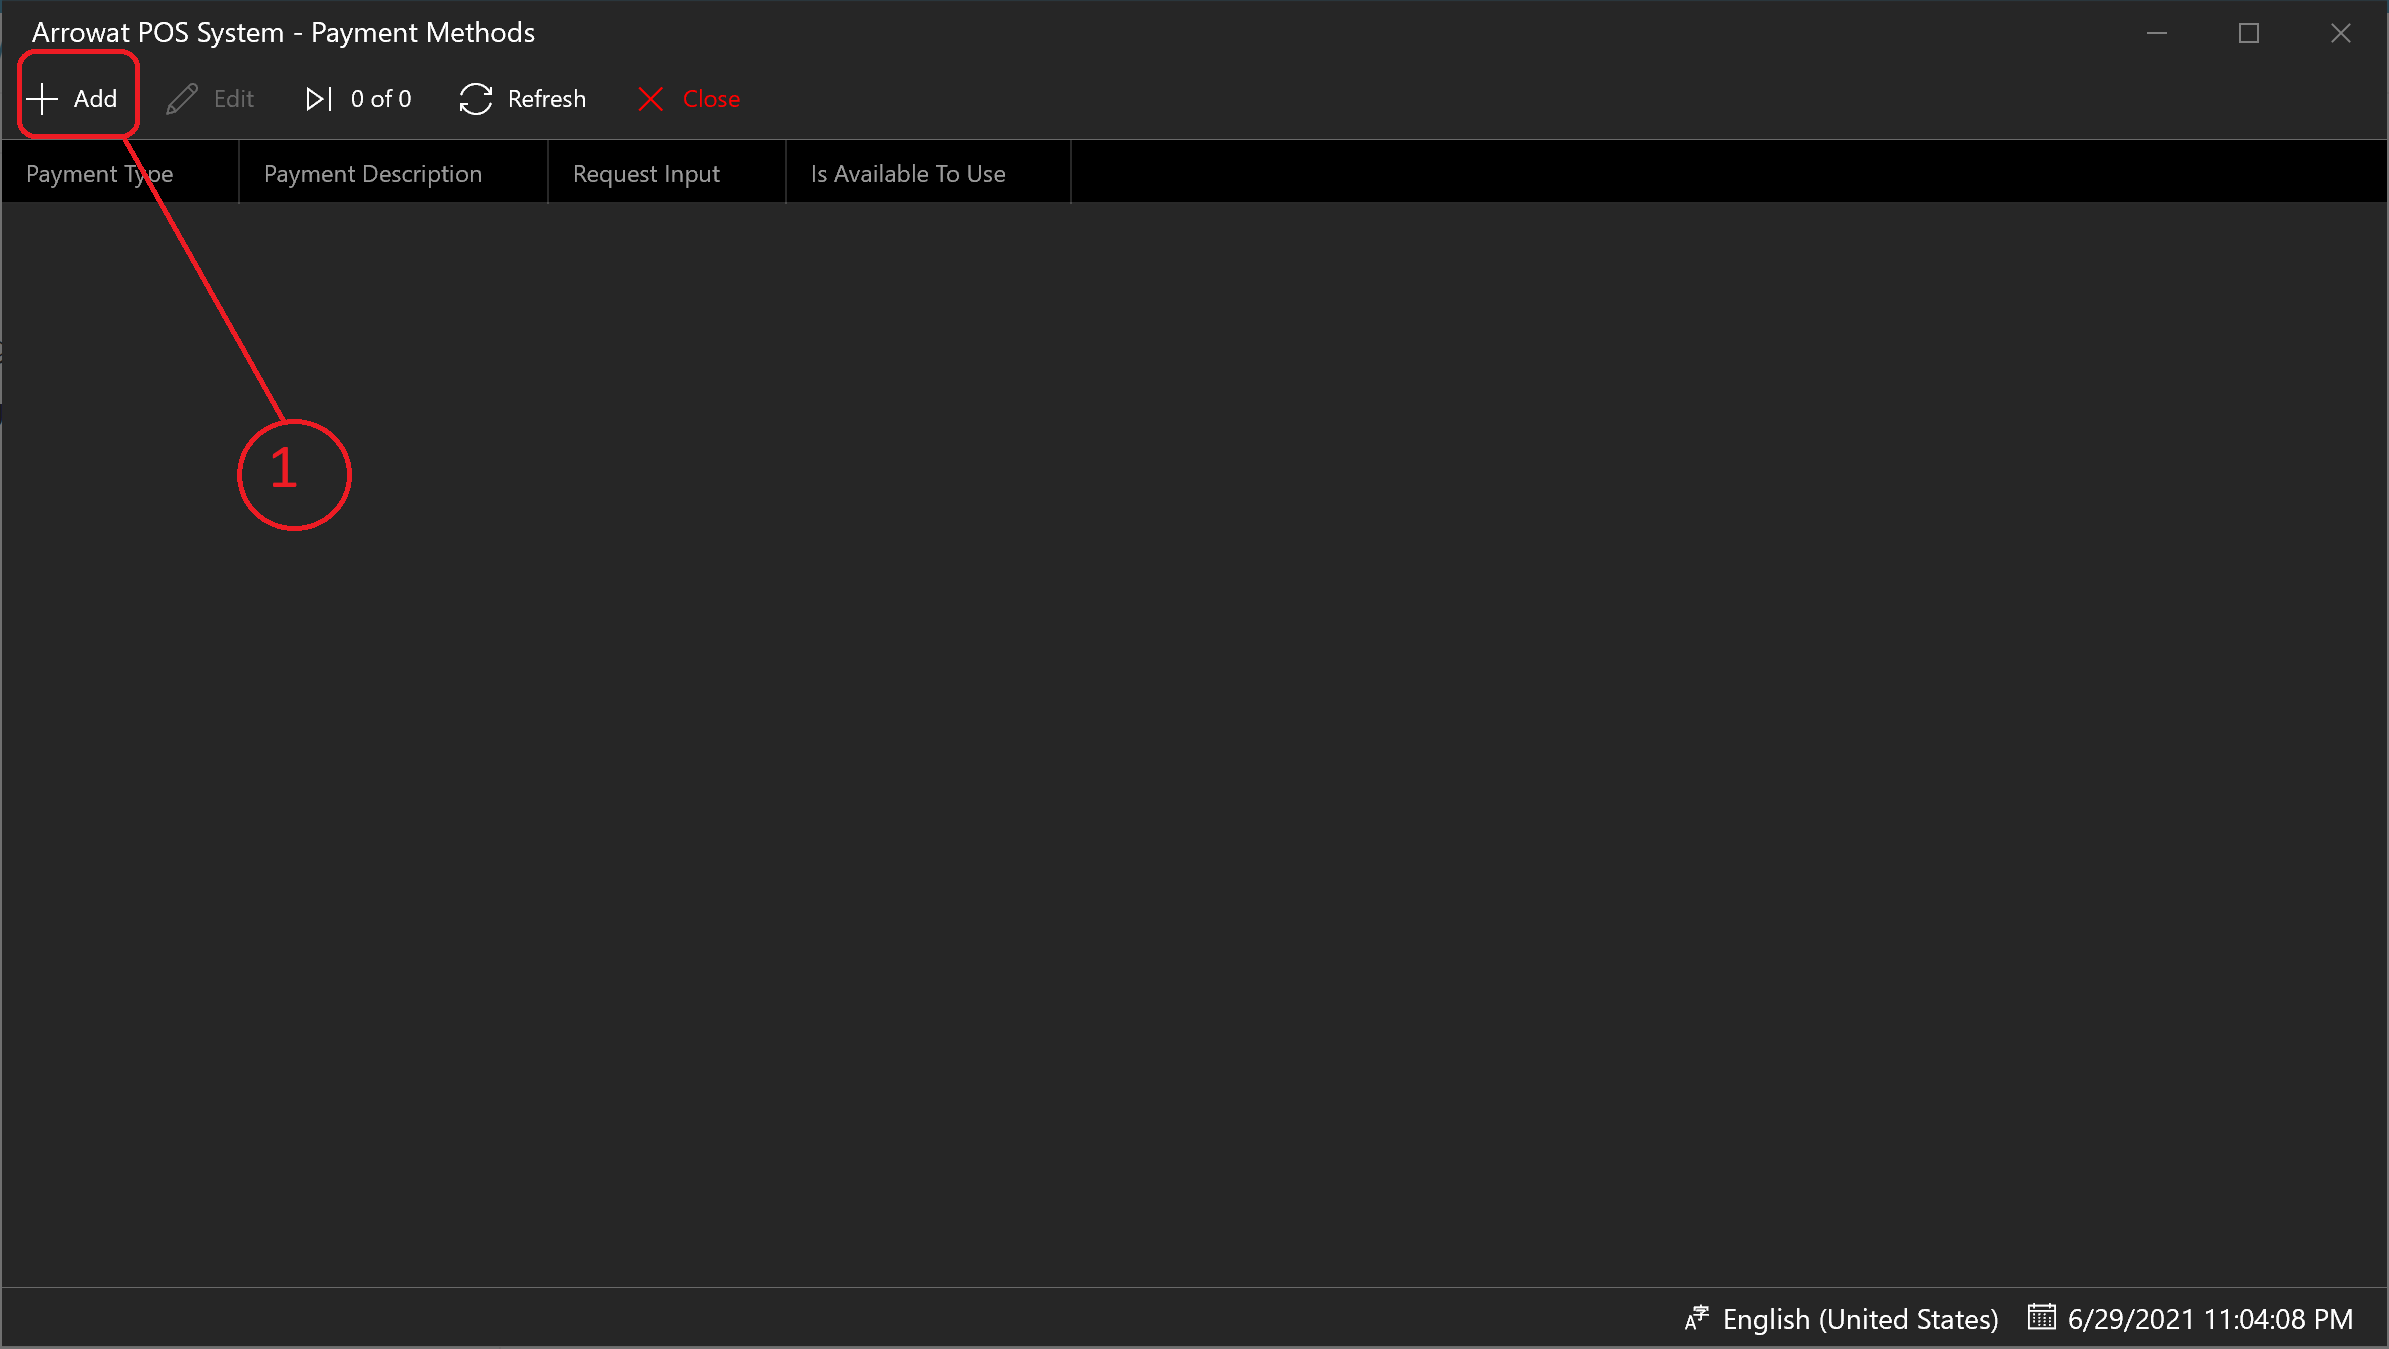Click the pencil icon for Edit
The height and width of the screenshot is (1349, 2389).
tap(182, 98)
